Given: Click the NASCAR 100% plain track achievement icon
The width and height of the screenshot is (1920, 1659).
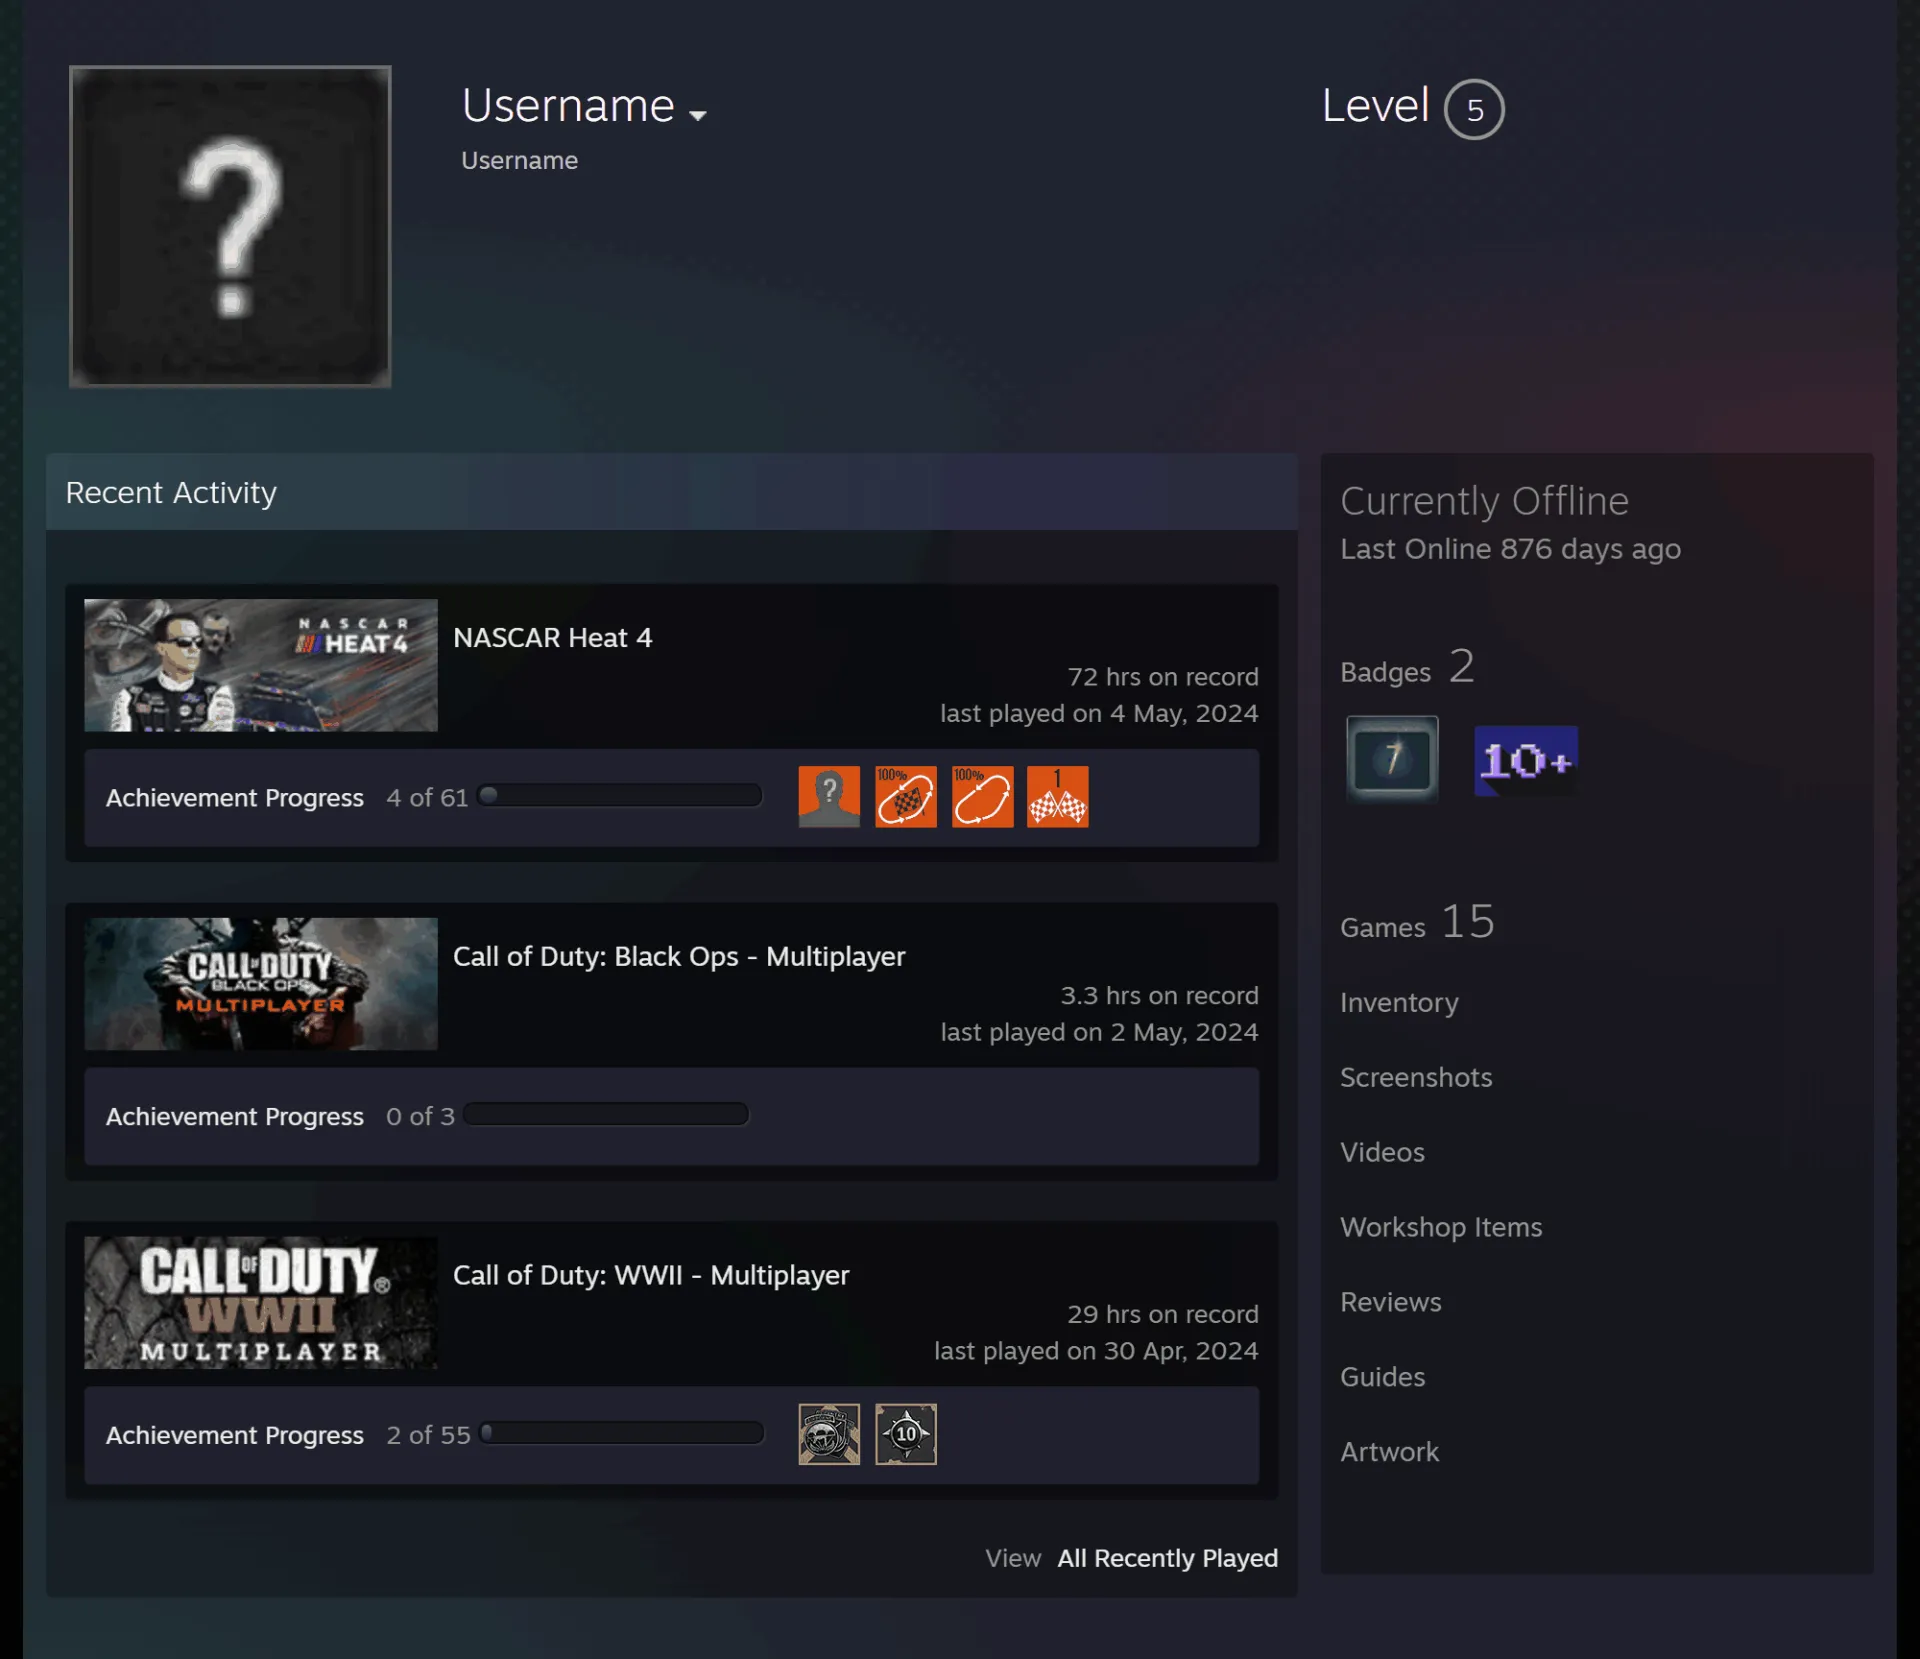Looking at the screenshot, I should [x=983, y=797].
